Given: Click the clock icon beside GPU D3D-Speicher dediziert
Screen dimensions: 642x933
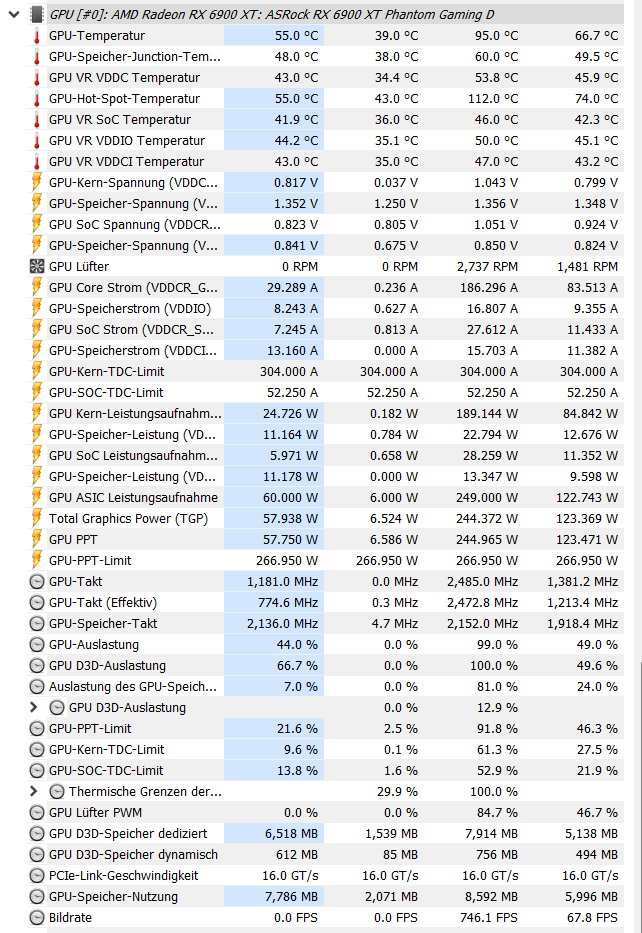Looking at the screenshot, I should pos(37,834).
